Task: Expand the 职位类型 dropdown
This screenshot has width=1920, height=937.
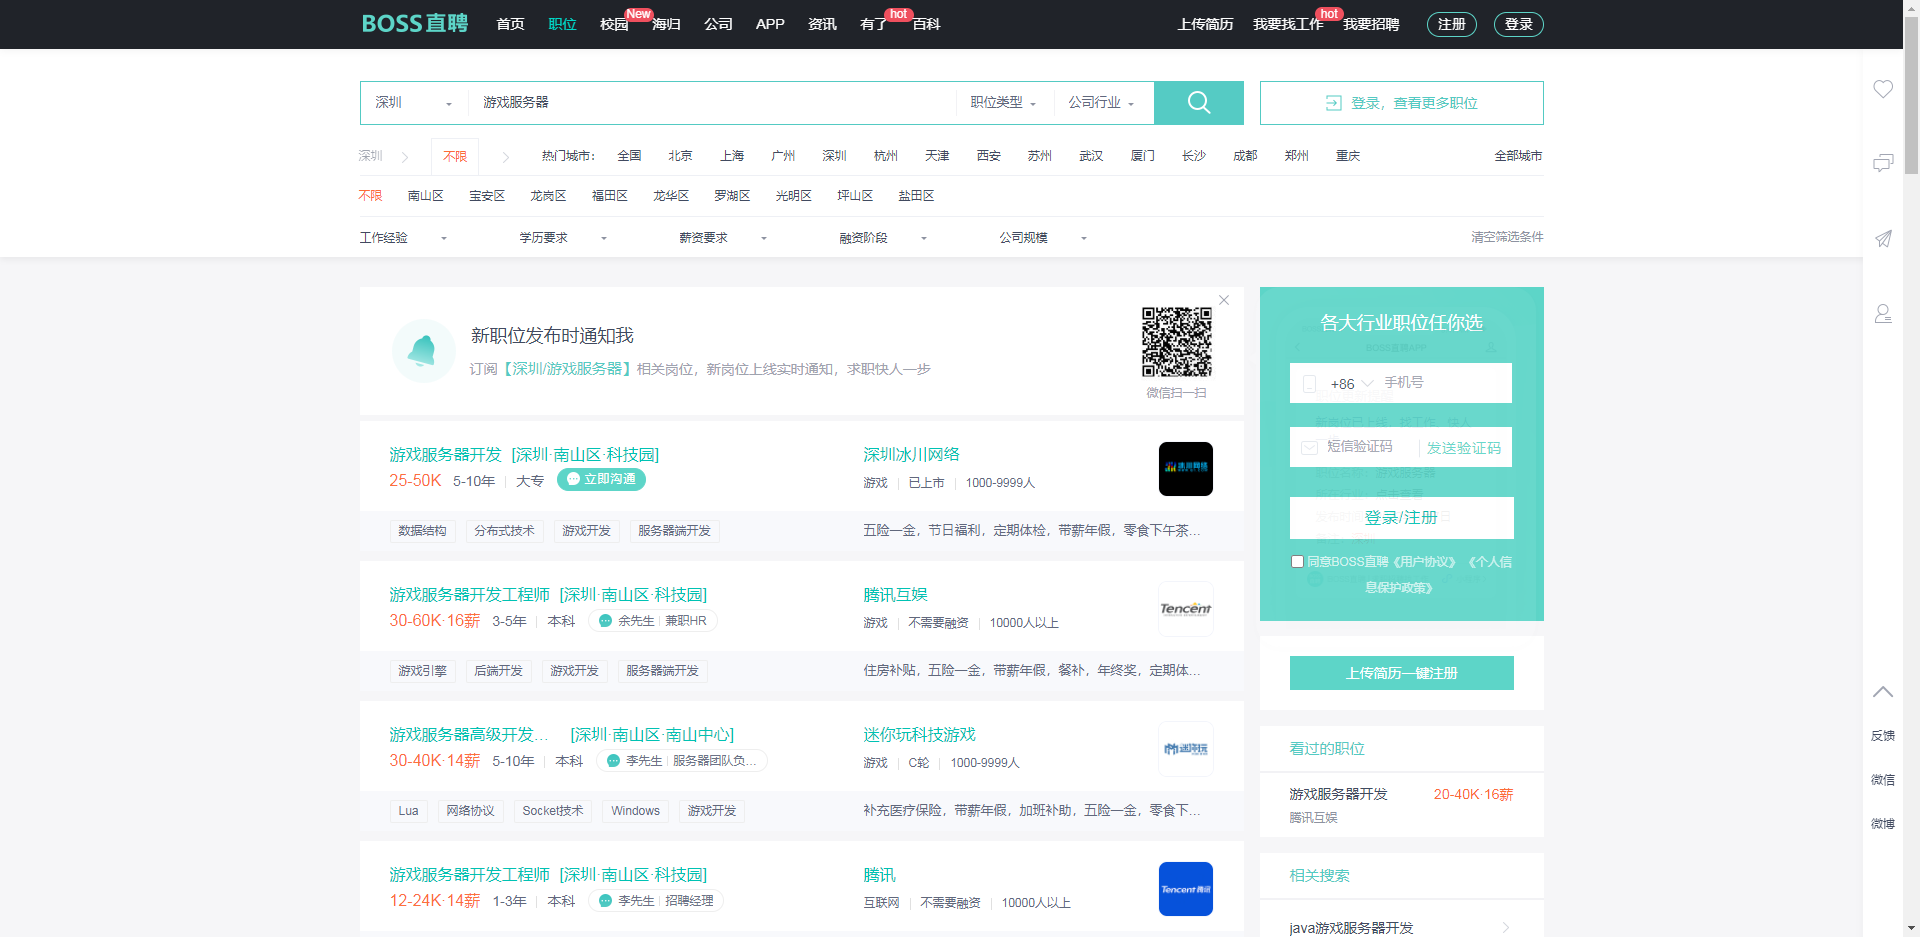Action: (1003, 103)
